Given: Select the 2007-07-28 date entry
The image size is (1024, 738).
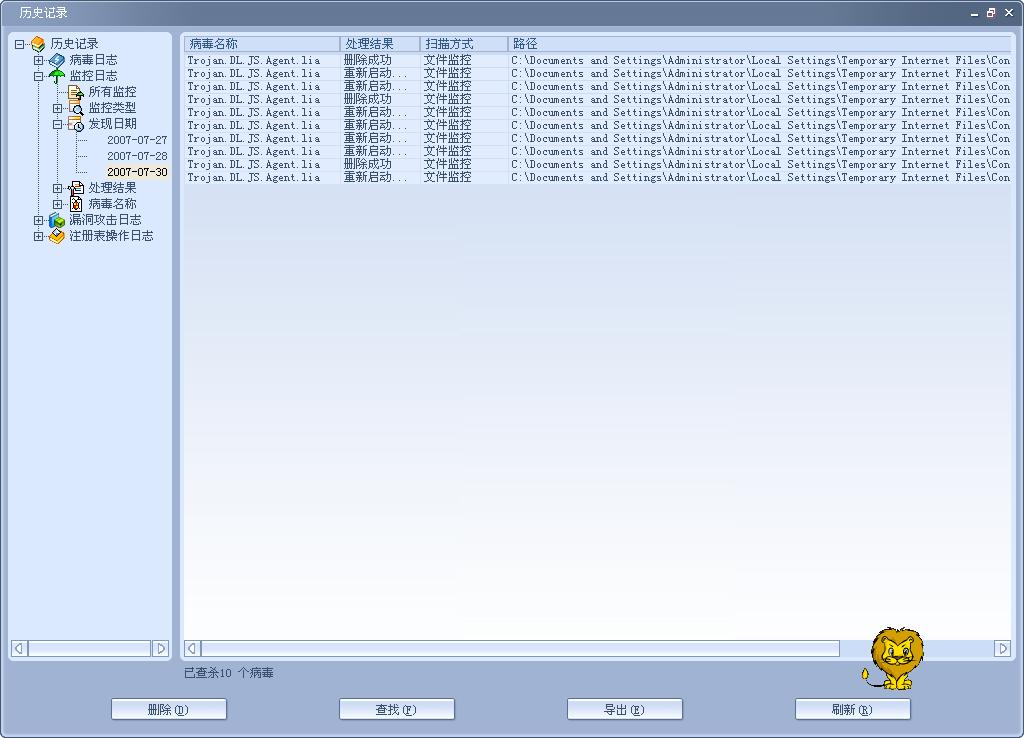Looking at the screenshot, I should point(137,156).
